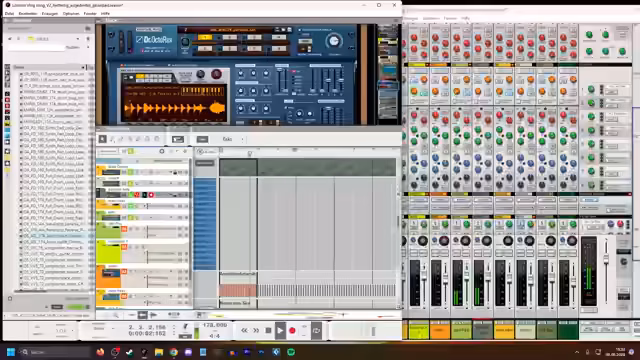
Task: Enable loop slot 1 on Dr. Octo Rex
Action: coord(205,37)
